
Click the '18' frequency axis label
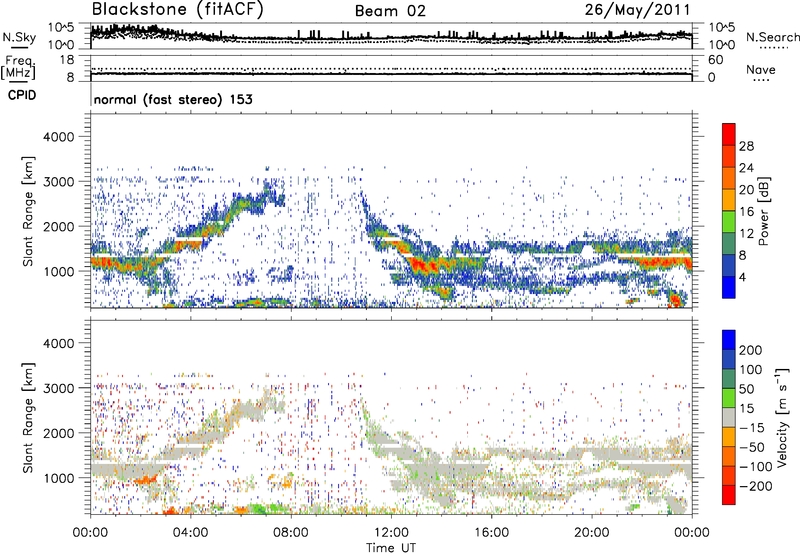point(66,60)
